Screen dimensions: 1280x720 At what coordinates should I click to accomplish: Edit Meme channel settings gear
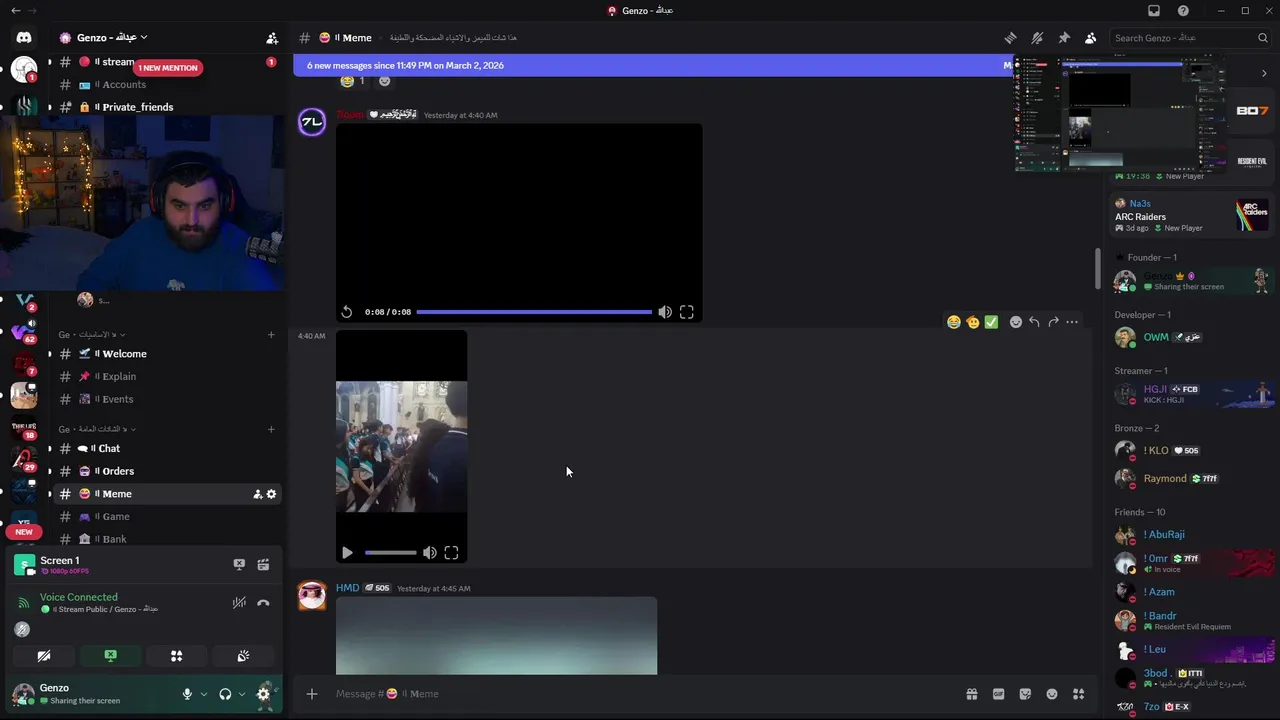click(x=271, y=494)
